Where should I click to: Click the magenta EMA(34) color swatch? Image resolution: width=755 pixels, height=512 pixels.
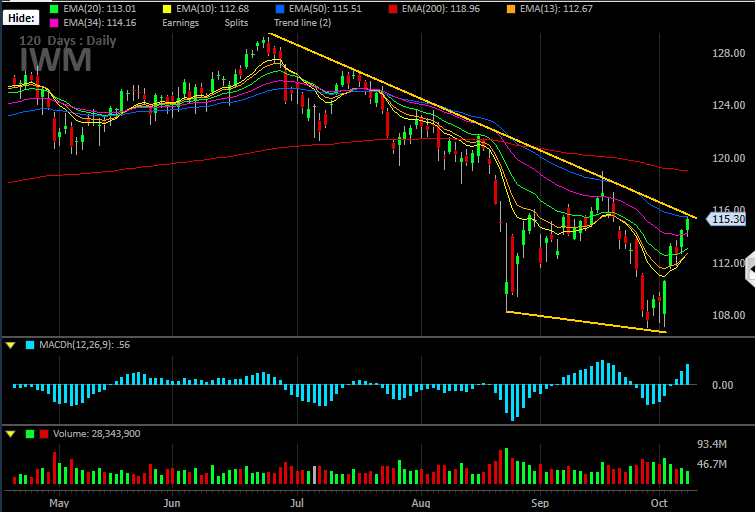point(54,23)
